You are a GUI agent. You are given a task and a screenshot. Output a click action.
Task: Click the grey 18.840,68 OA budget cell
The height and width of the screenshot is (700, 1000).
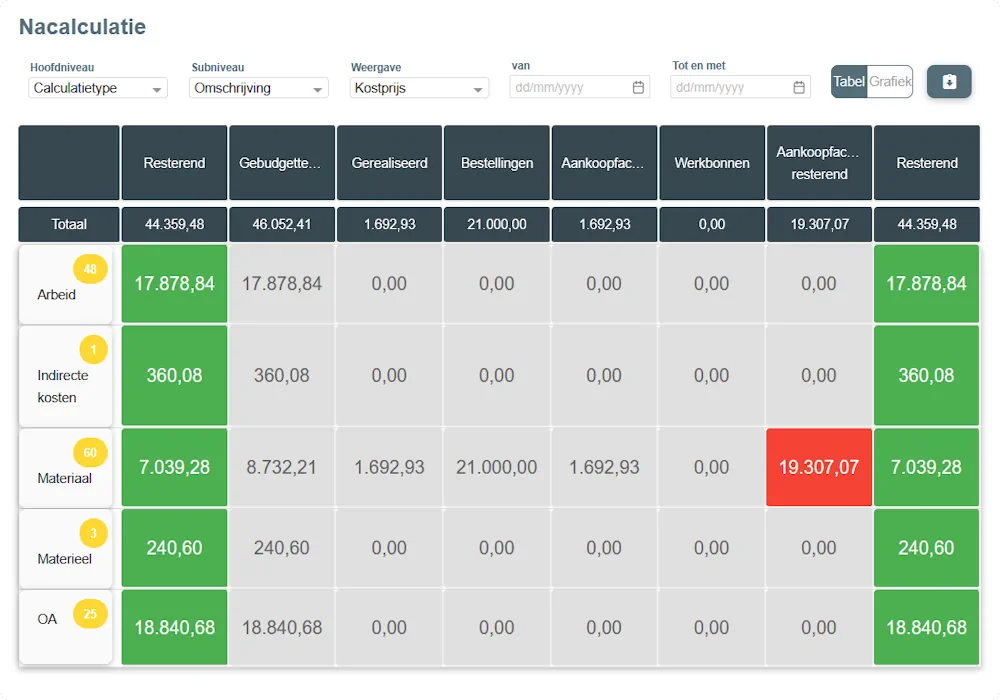pos(282,627)
